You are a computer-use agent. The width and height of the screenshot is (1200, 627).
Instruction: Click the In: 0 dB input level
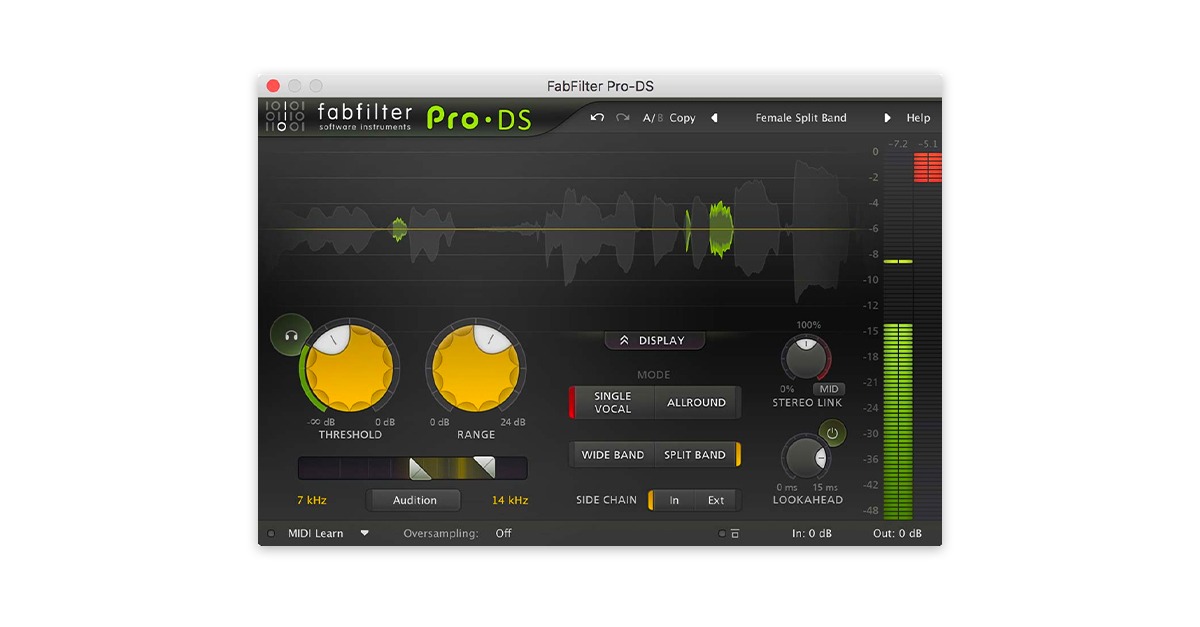pos(812,534)
